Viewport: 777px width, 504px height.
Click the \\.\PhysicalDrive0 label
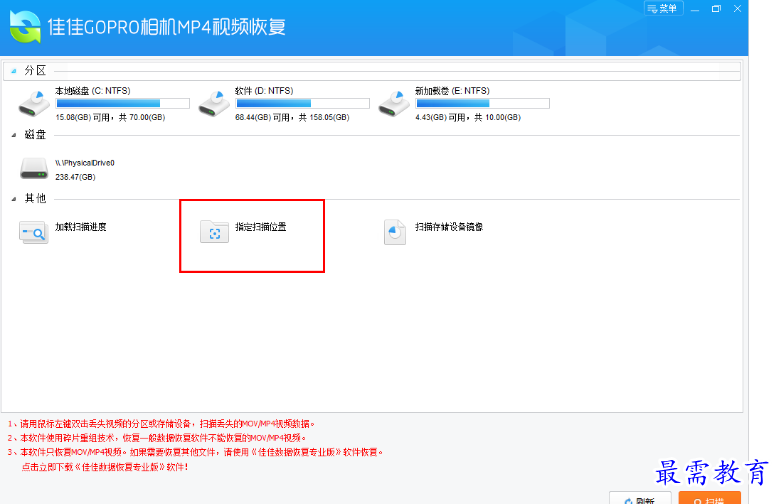click(x=85, y=163)
